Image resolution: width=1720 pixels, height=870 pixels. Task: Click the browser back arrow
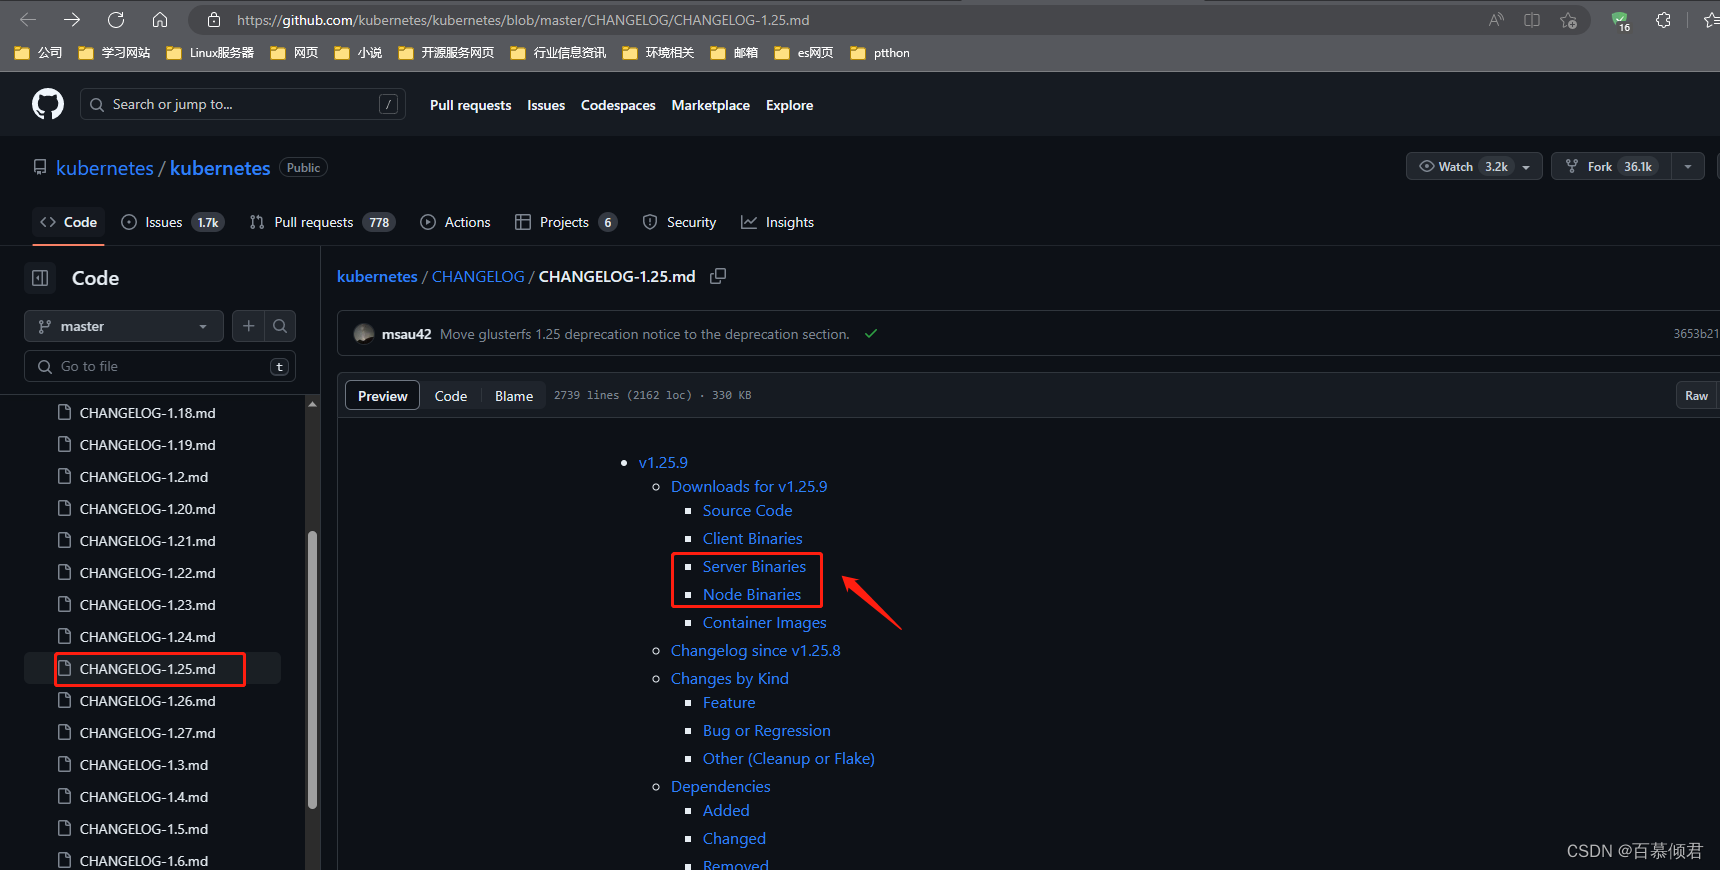click(x=28, y=20)
